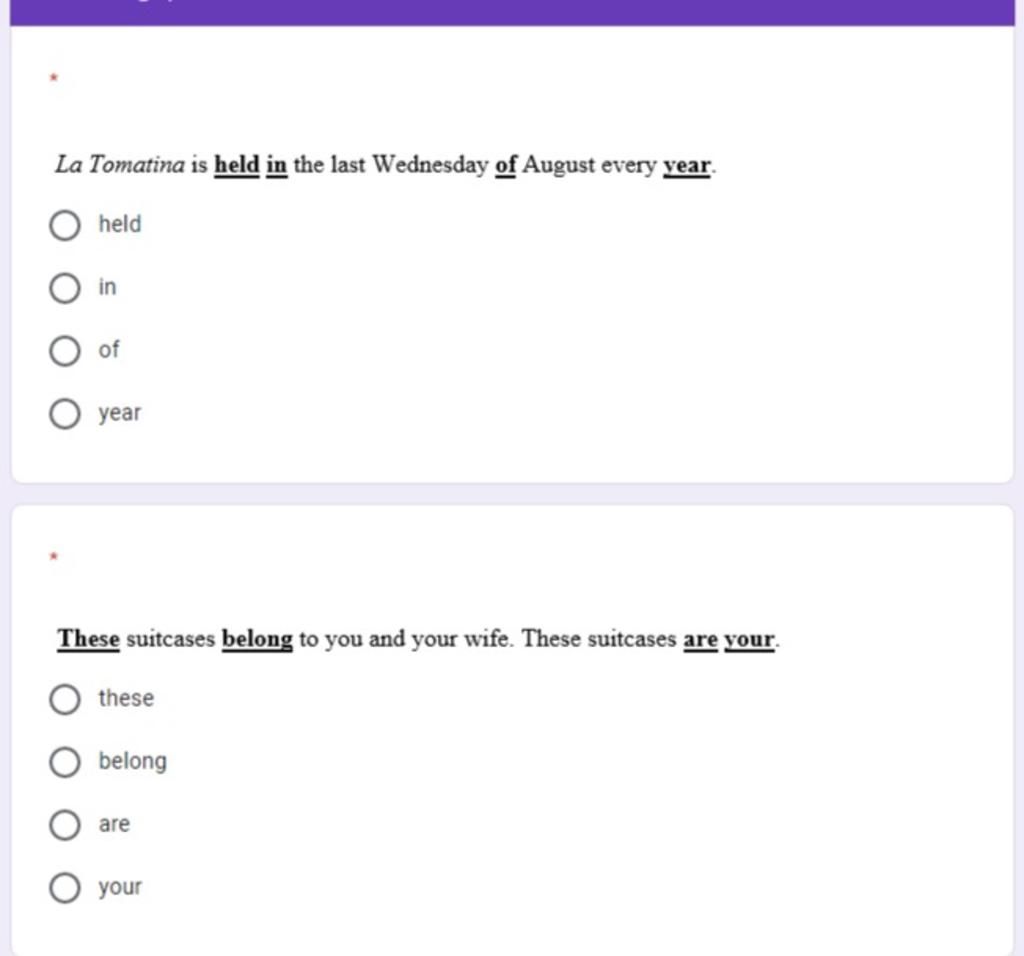Click the red asterisk above La Tomatina question

coord(55,77)
